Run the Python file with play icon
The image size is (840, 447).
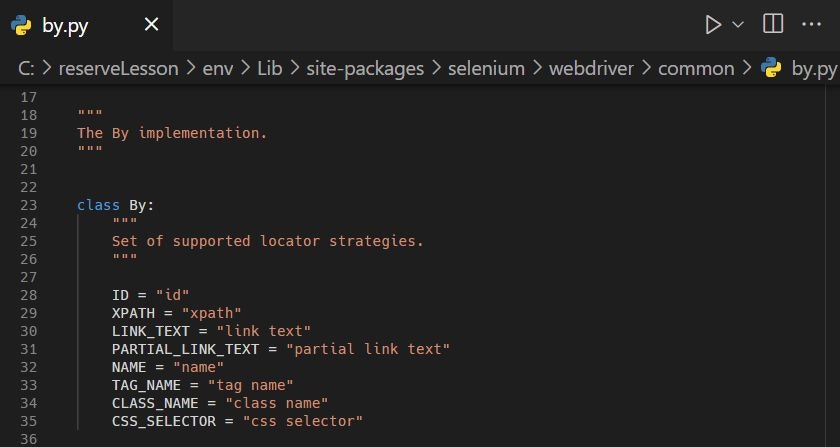click(x=713, y=25)
